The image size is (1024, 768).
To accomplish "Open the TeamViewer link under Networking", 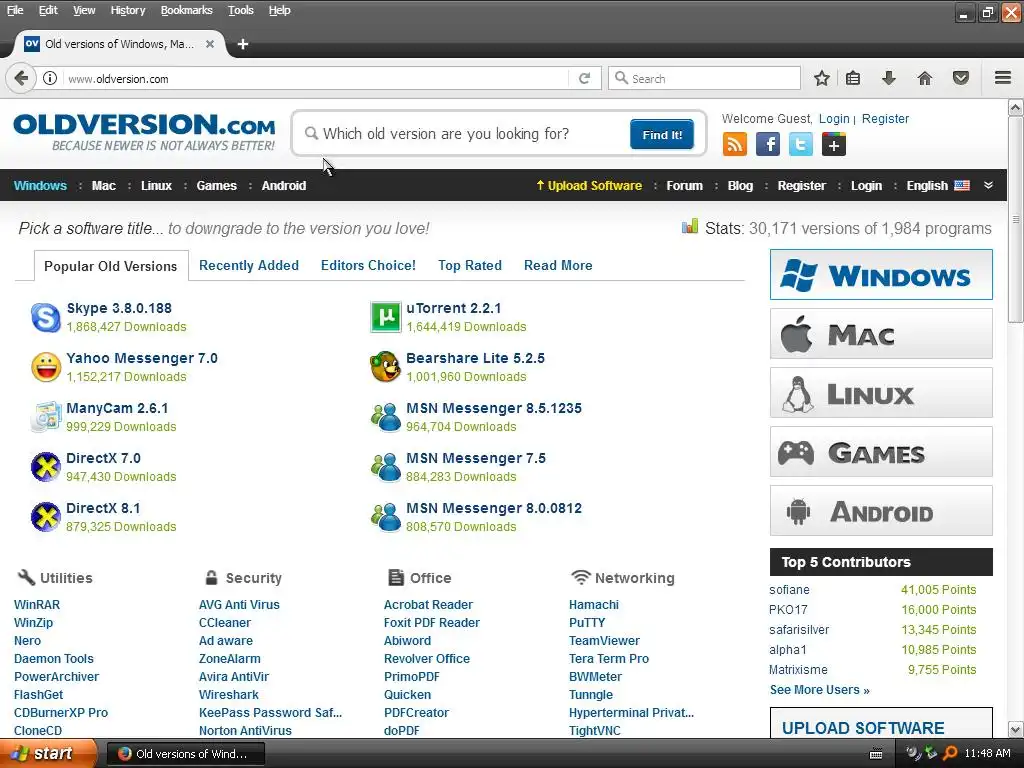I will tap(604, 641).
